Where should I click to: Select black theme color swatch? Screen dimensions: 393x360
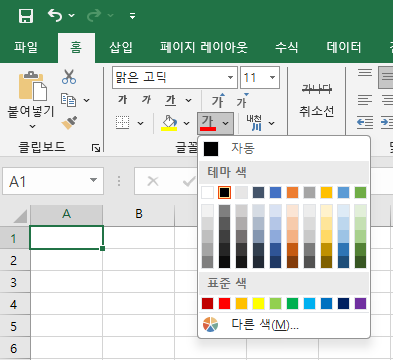(x=225, y=192)
